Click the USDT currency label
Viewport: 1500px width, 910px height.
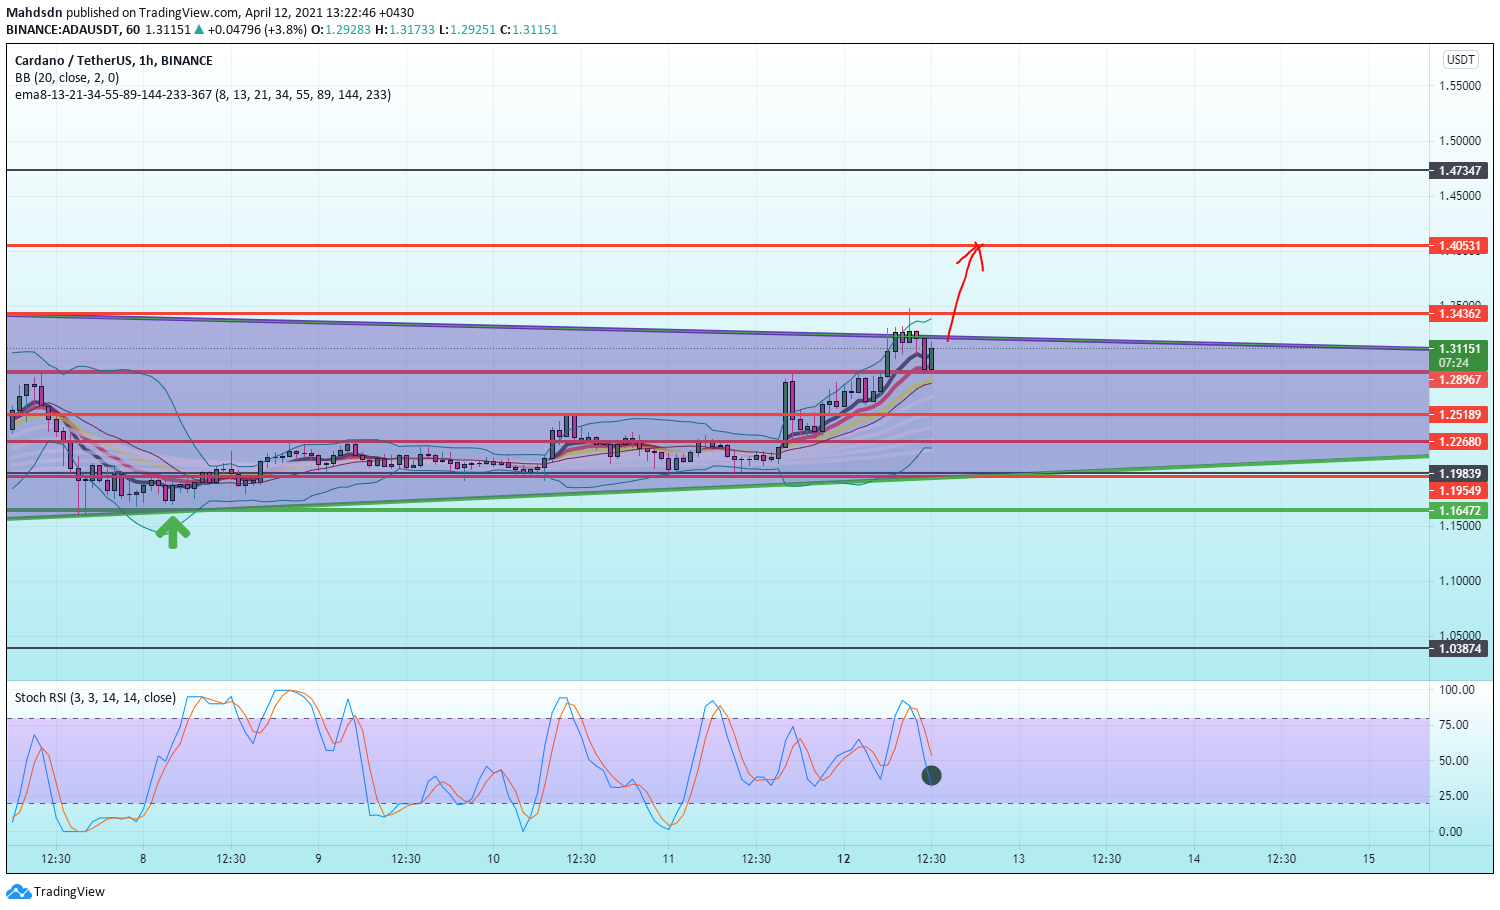pos(1461,60)
